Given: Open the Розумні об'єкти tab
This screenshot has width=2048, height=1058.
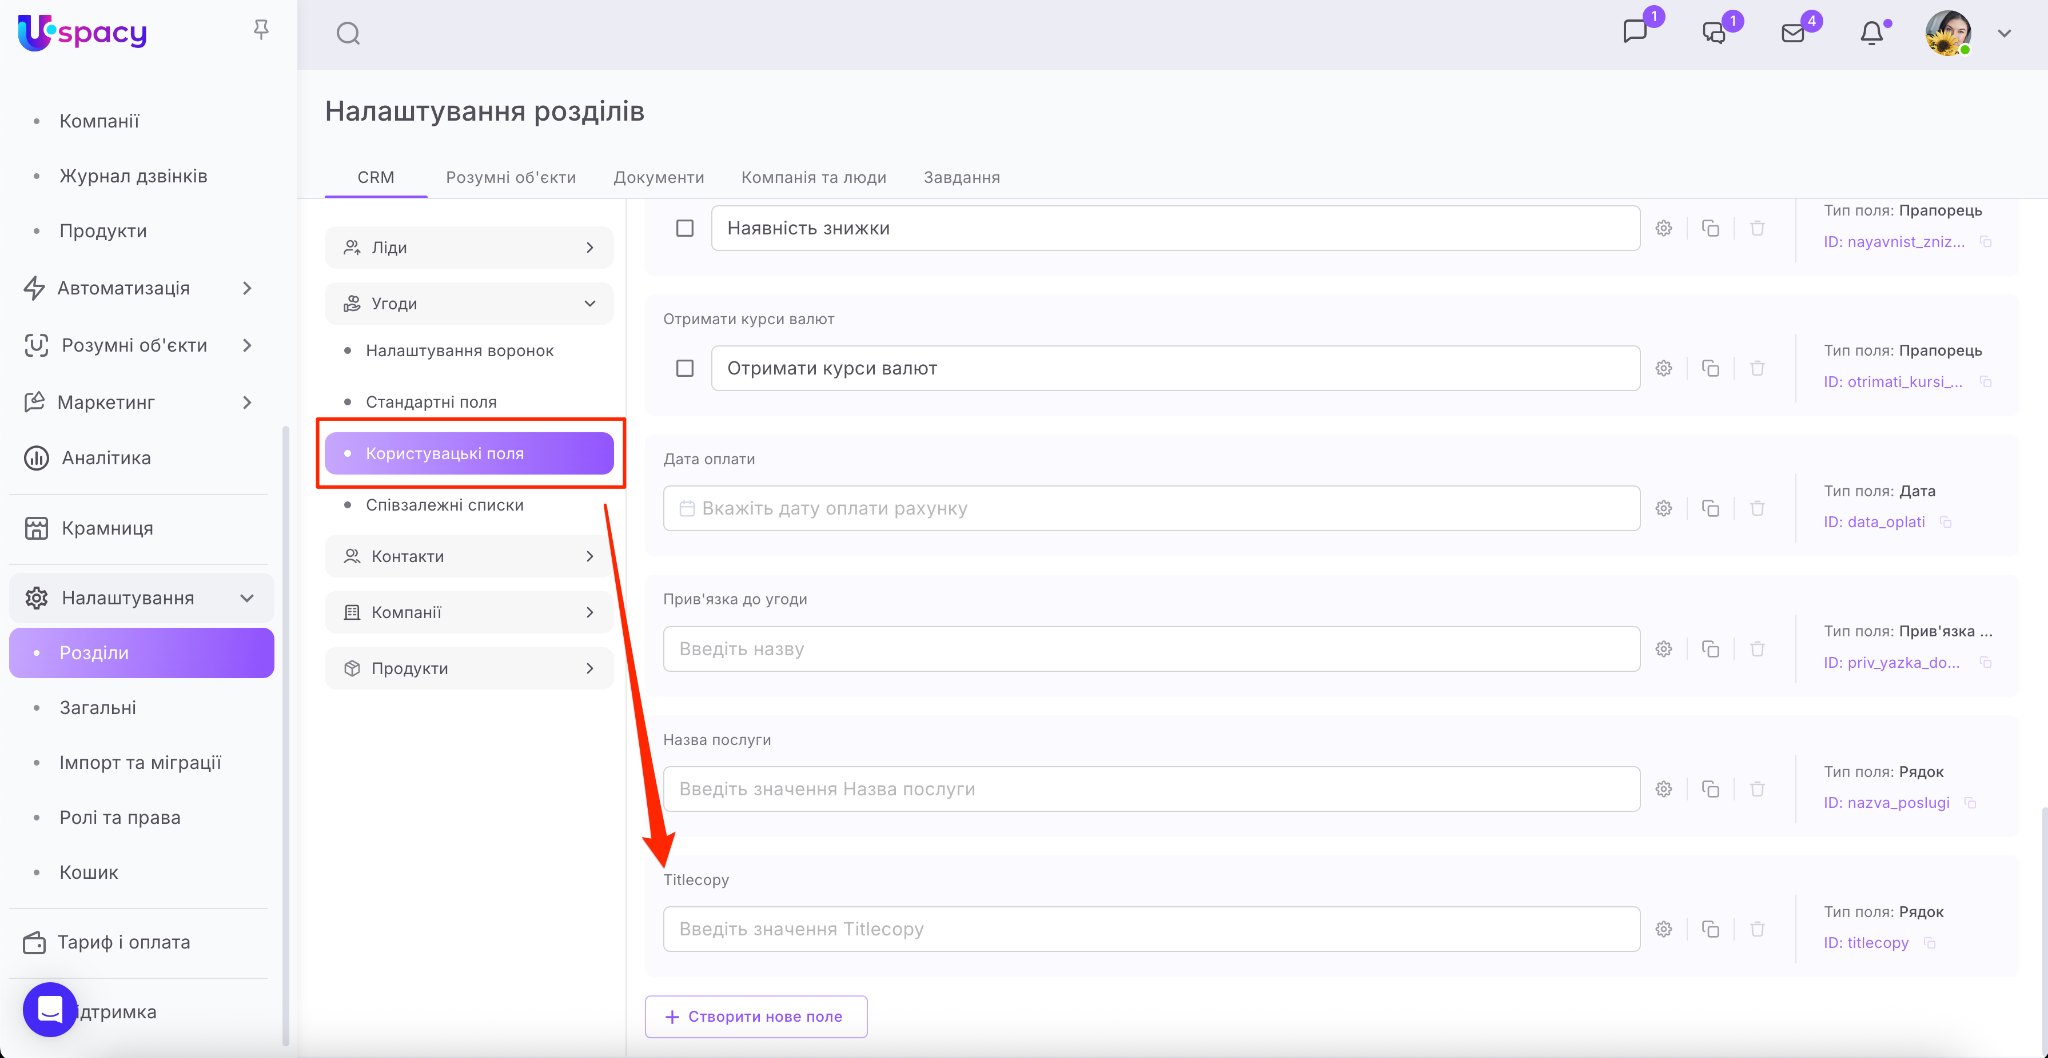Looking at the screenshot, I should [510, 177].
